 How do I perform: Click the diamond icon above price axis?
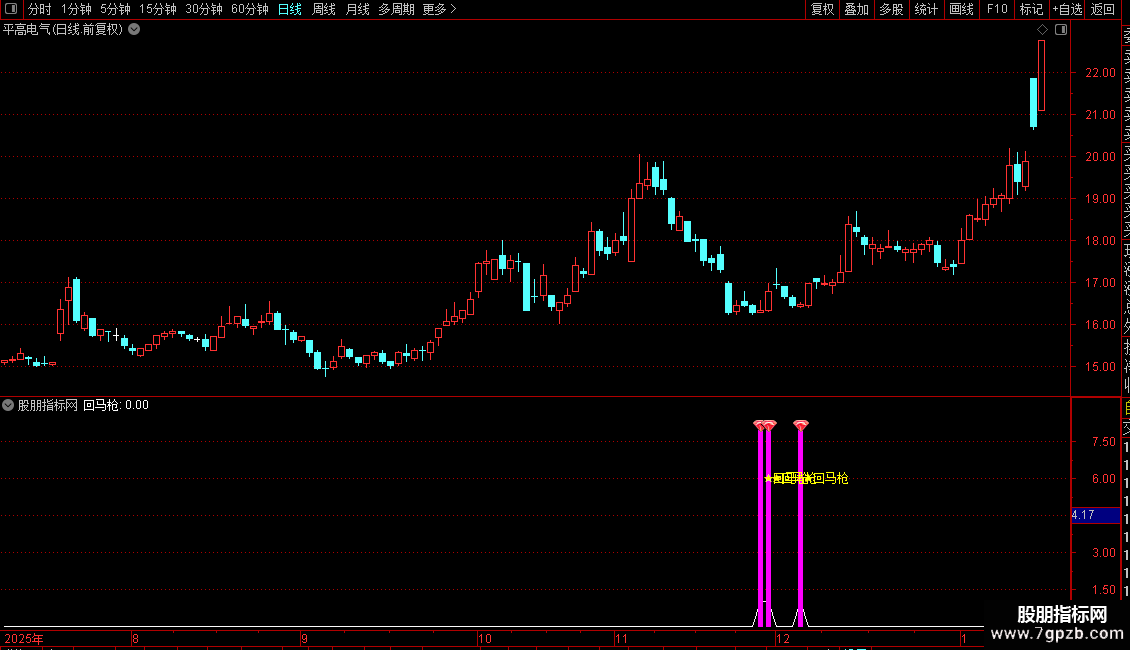1042,30
